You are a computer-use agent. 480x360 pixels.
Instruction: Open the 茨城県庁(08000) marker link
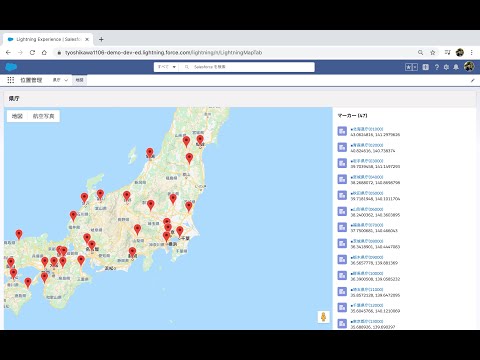tap(367, 241)
